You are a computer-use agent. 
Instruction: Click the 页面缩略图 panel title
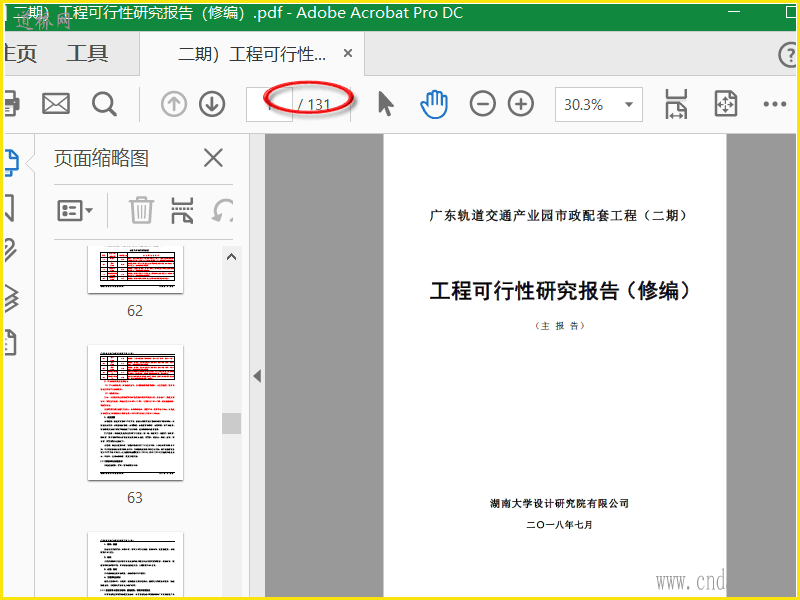point(101,158)
